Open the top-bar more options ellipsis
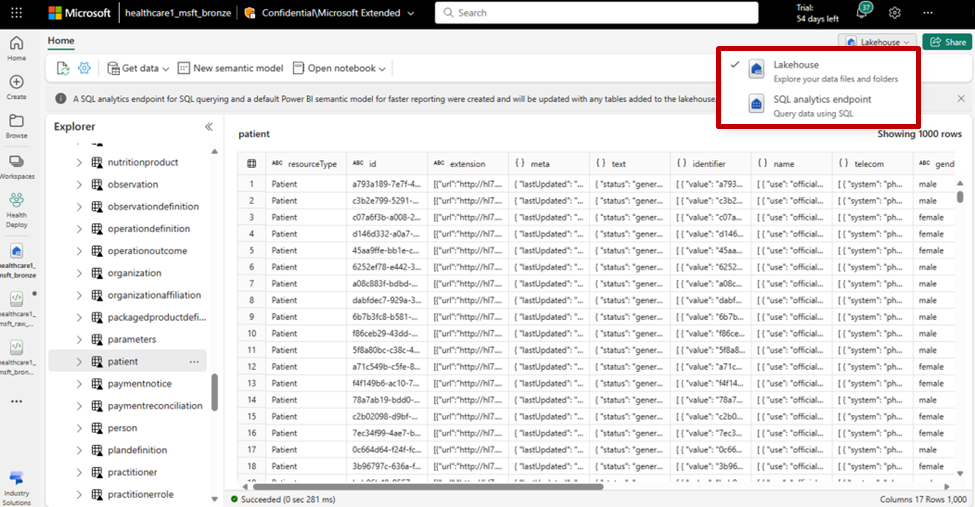Image resolution: width=975 pixels, height=507 pixels. coord(928,12)
